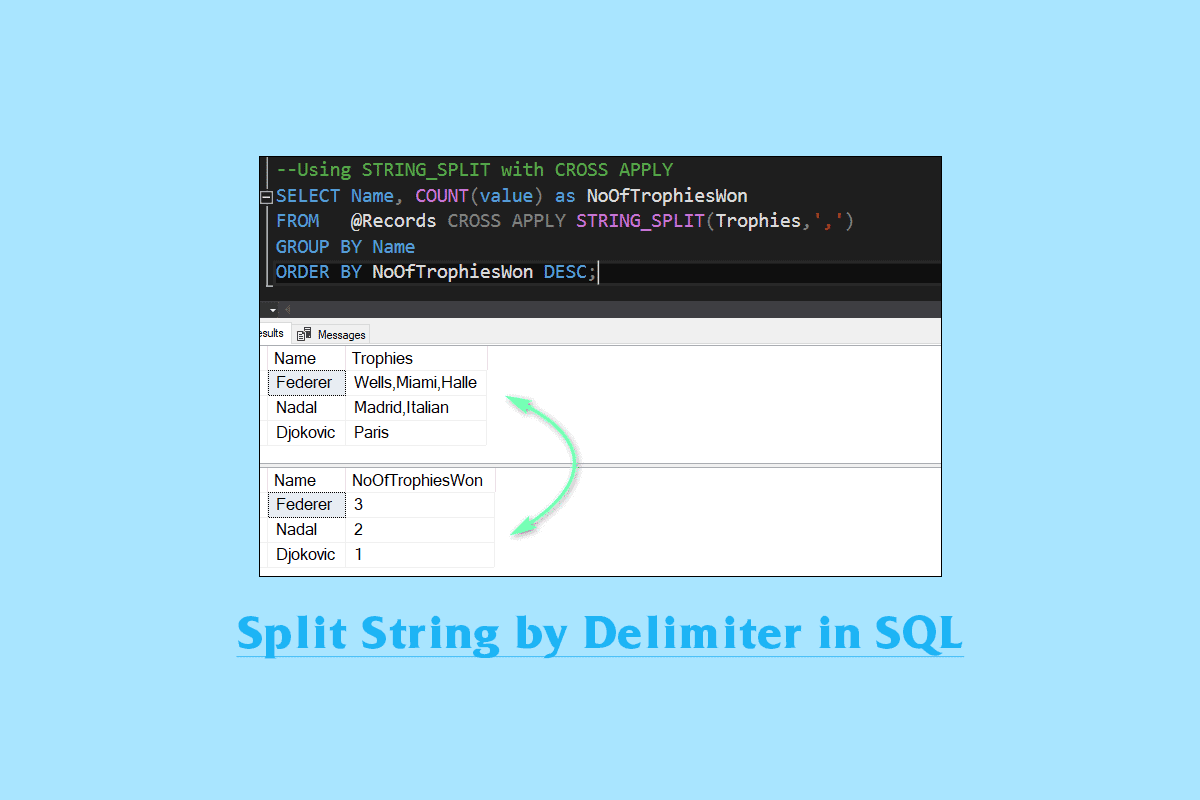Click the Trophies column header
1200x800 pixels.
pos(383,357)
